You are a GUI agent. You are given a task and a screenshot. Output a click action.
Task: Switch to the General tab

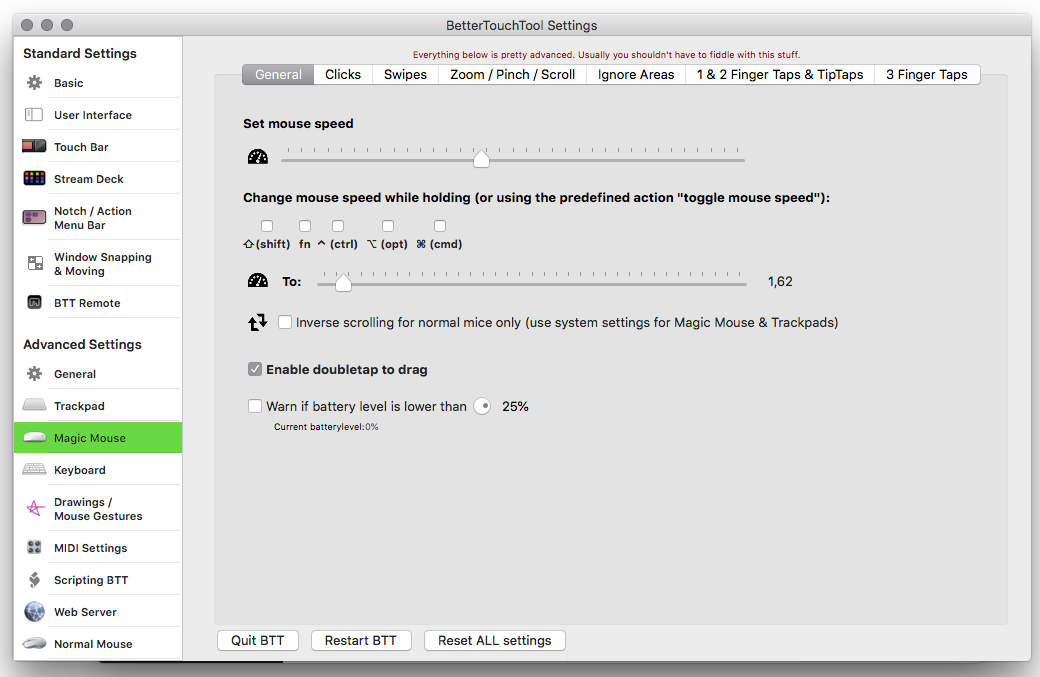pyautogui.click(x=278, y=74)
